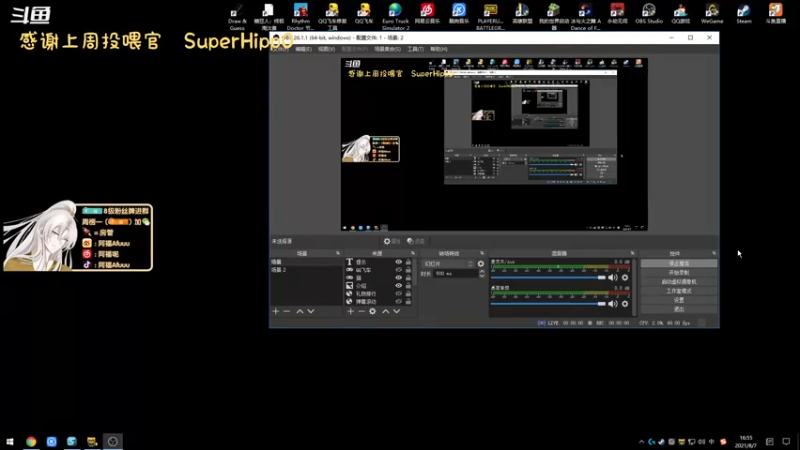Move scene down in scenes list
Viewport: 800px width, 450px height.
[x=311, y=311]
